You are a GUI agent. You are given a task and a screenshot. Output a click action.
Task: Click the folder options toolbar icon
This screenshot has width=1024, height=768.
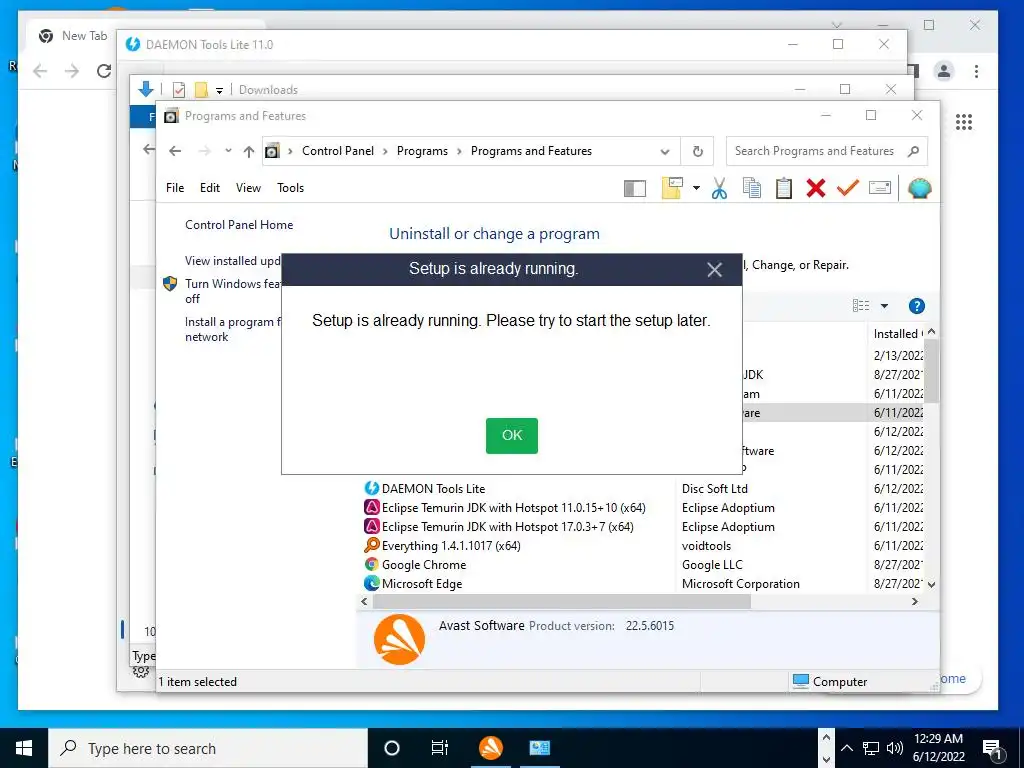point(672,188)
